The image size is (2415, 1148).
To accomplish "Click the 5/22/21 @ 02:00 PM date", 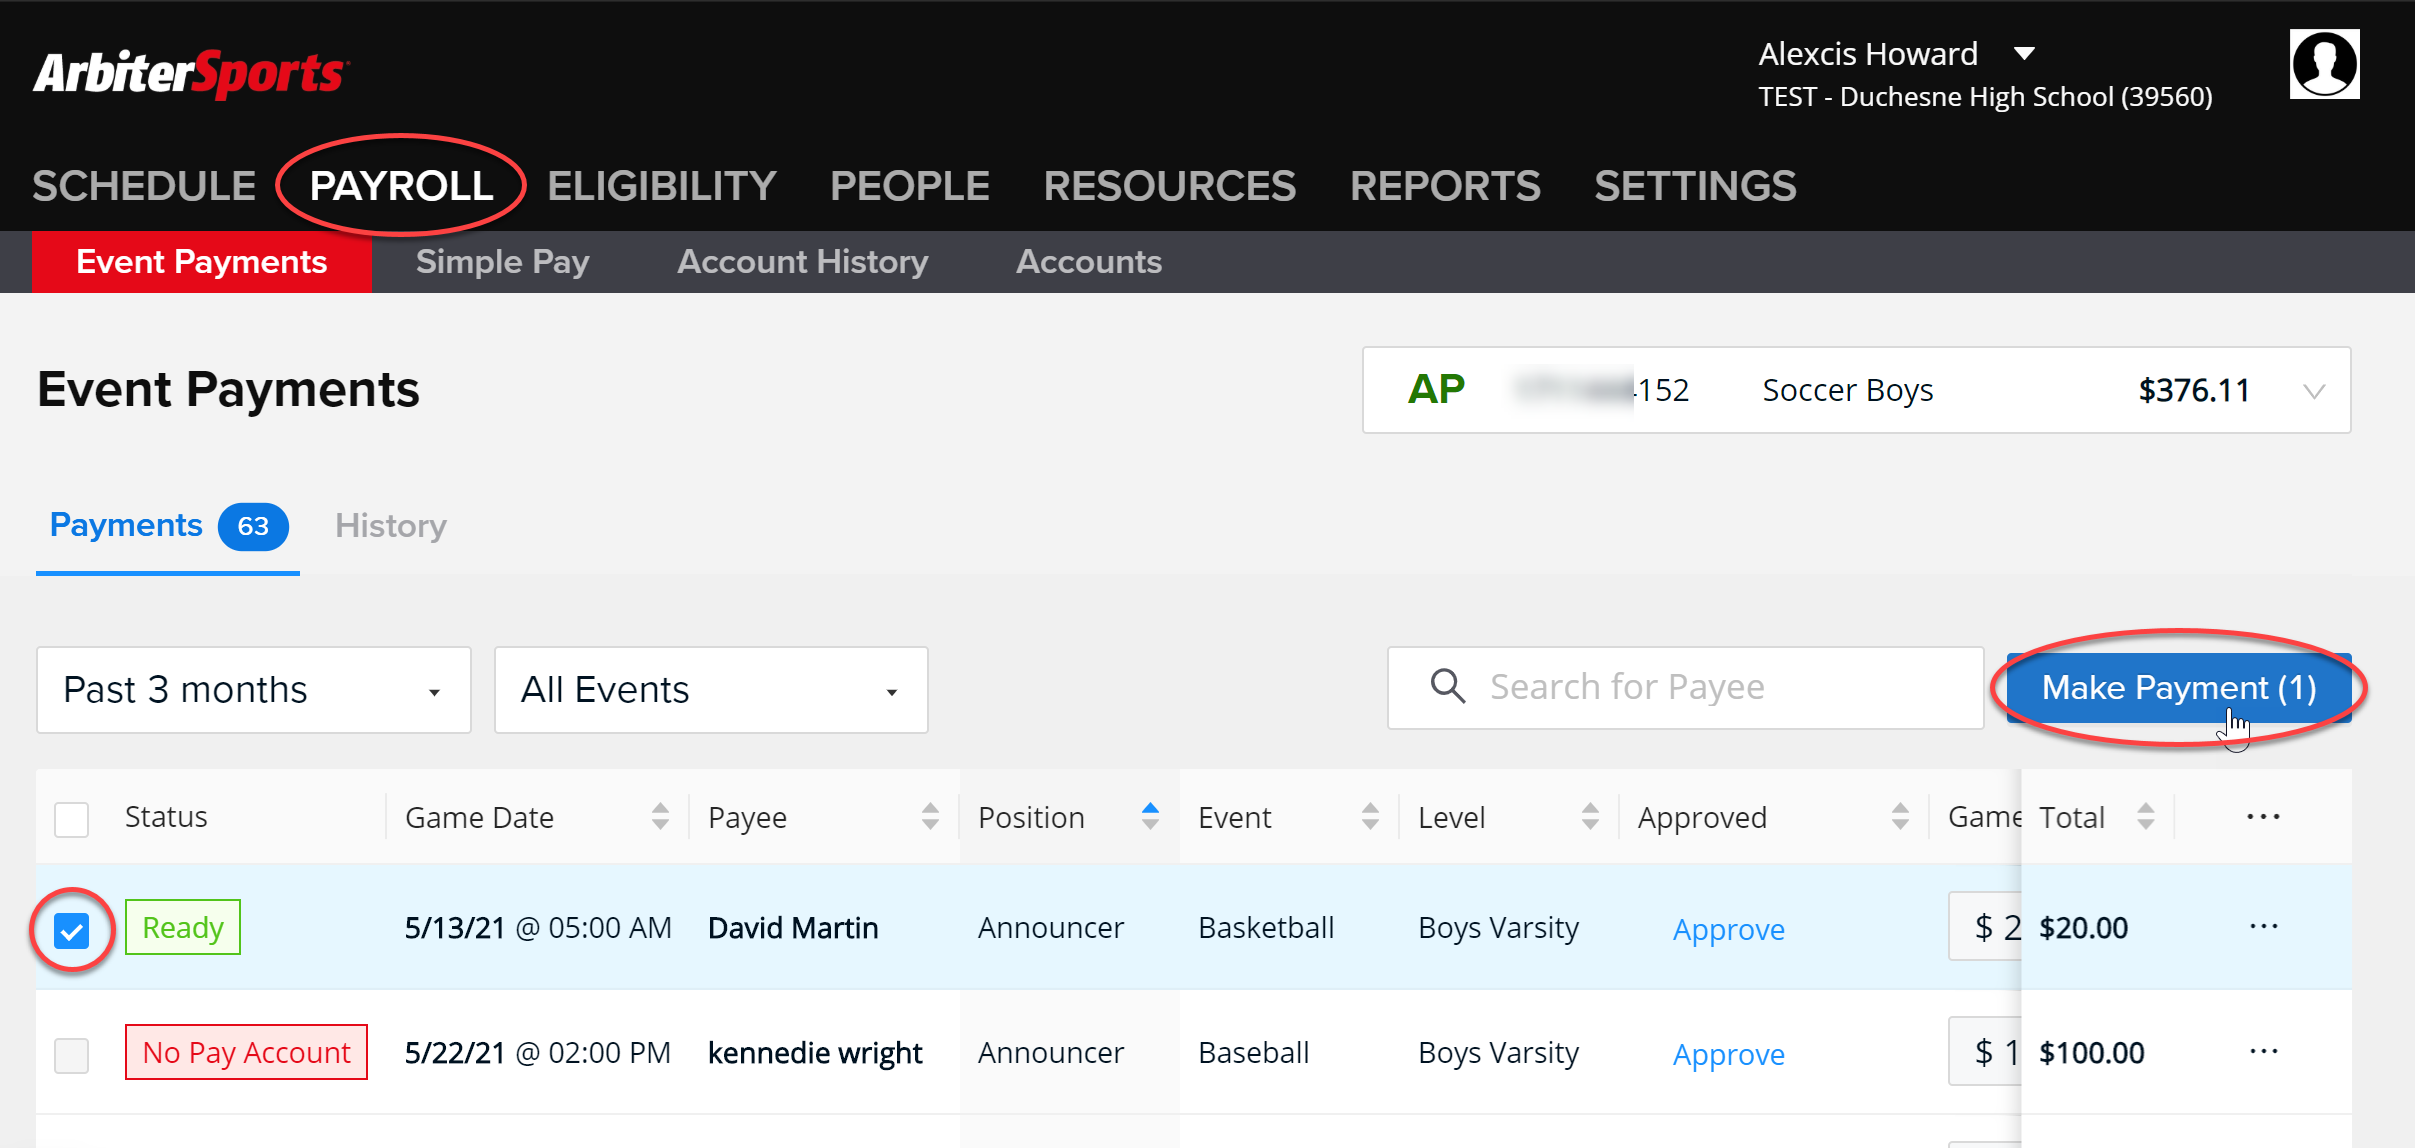I will coord(538,1053).
